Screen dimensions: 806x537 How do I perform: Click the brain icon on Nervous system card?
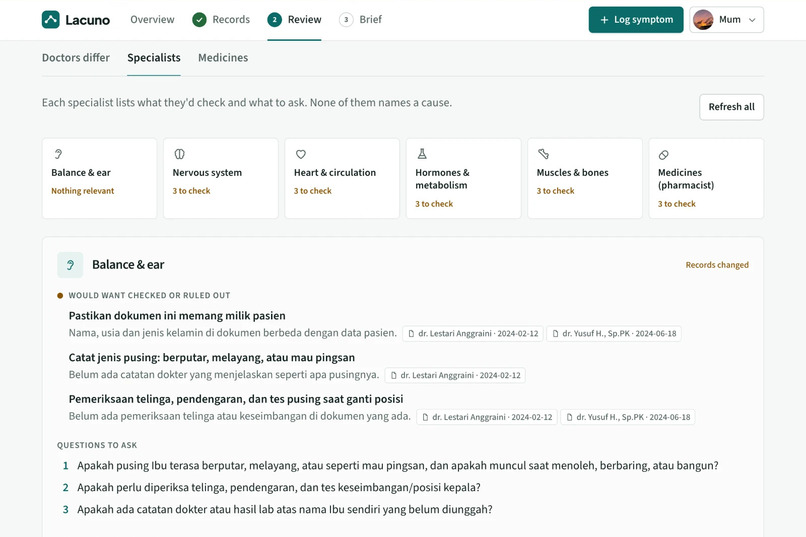[179, 154]
